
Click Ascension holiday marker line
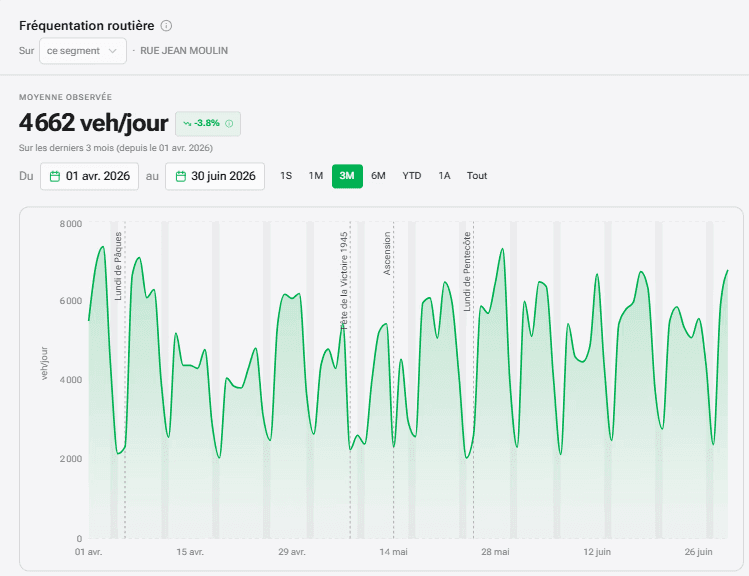(x=394, y=380)
